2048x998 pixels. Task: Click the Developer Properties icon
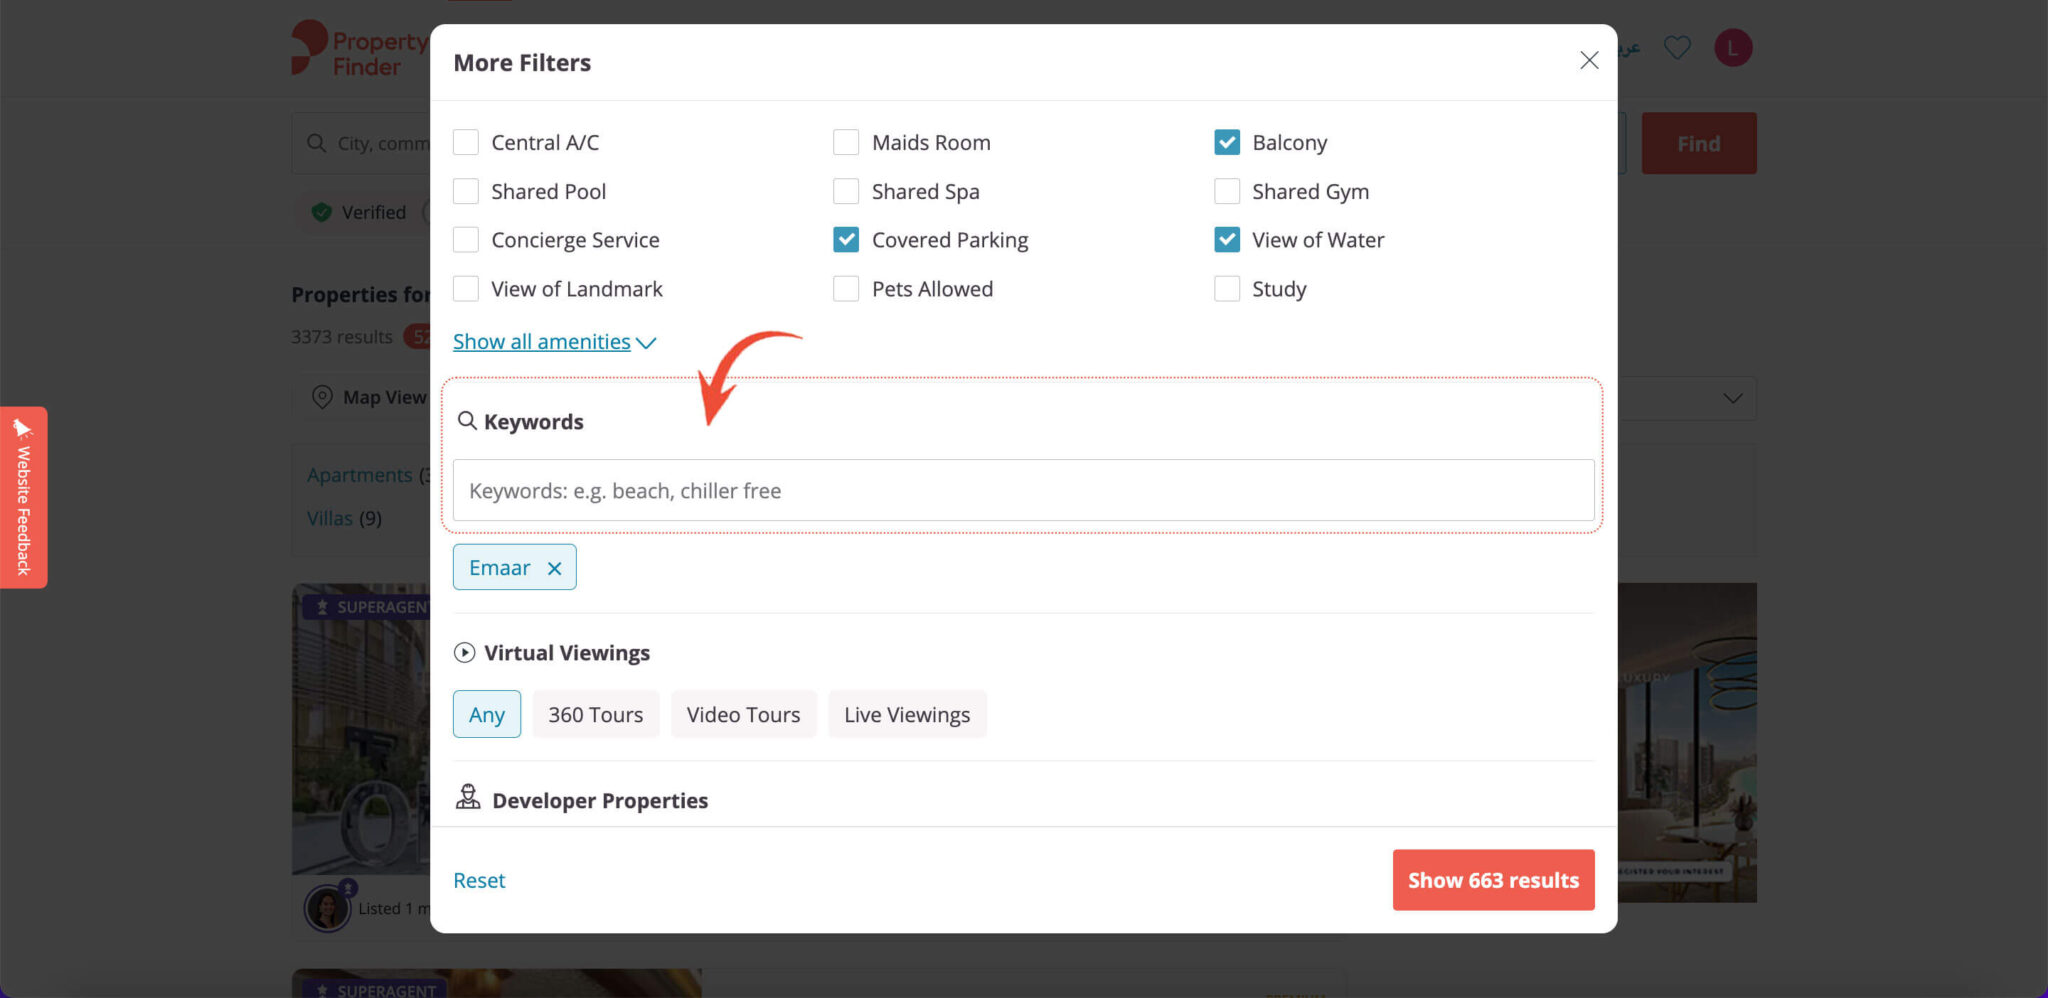pyautogui.click(x=467, y=798)
